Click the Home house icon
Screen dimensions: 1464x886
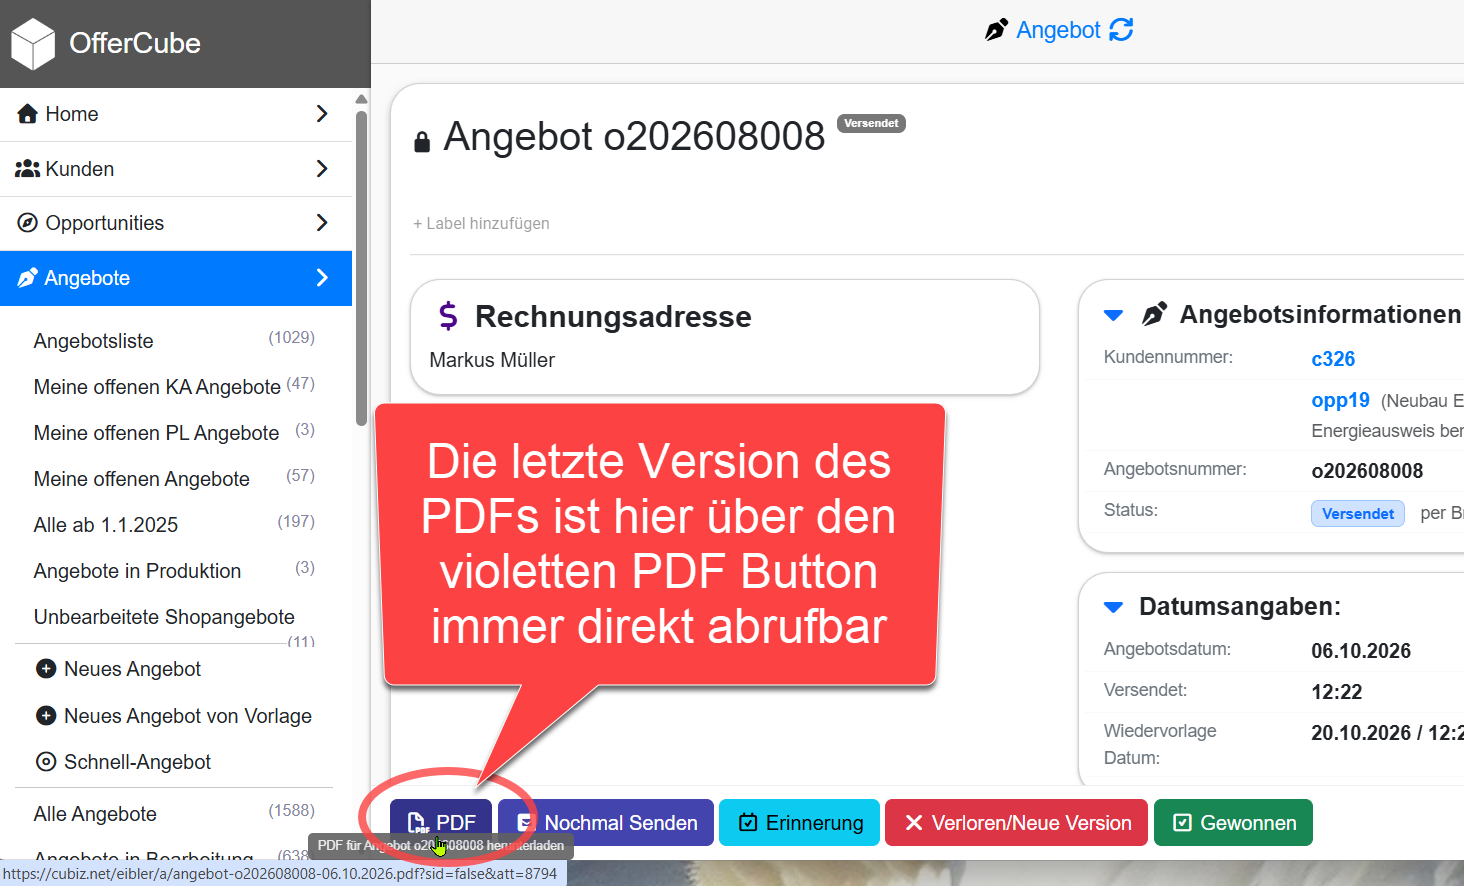pyautogui.click(x=28, y=114)
